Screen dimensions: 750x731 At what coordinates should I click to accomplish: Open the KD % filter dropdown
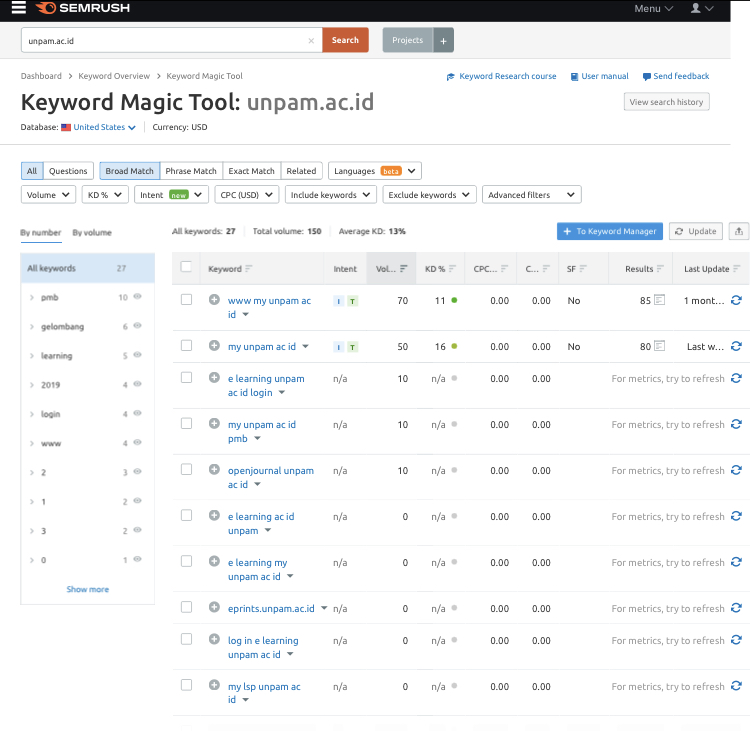coord(105,195)
